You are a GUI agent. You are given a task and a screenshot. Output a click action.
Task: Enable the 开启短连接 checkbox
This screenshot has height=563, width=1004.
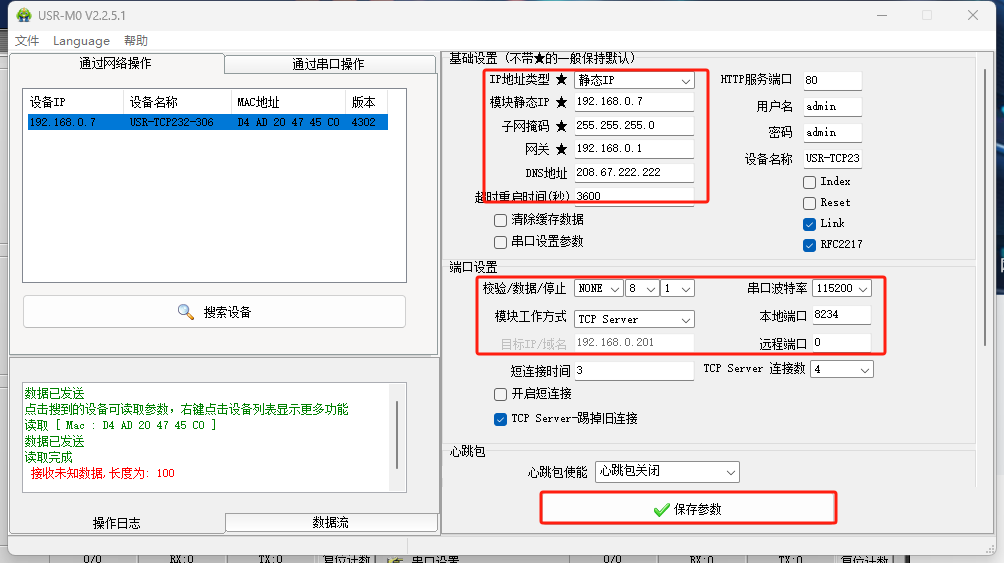tap(500, 394)
